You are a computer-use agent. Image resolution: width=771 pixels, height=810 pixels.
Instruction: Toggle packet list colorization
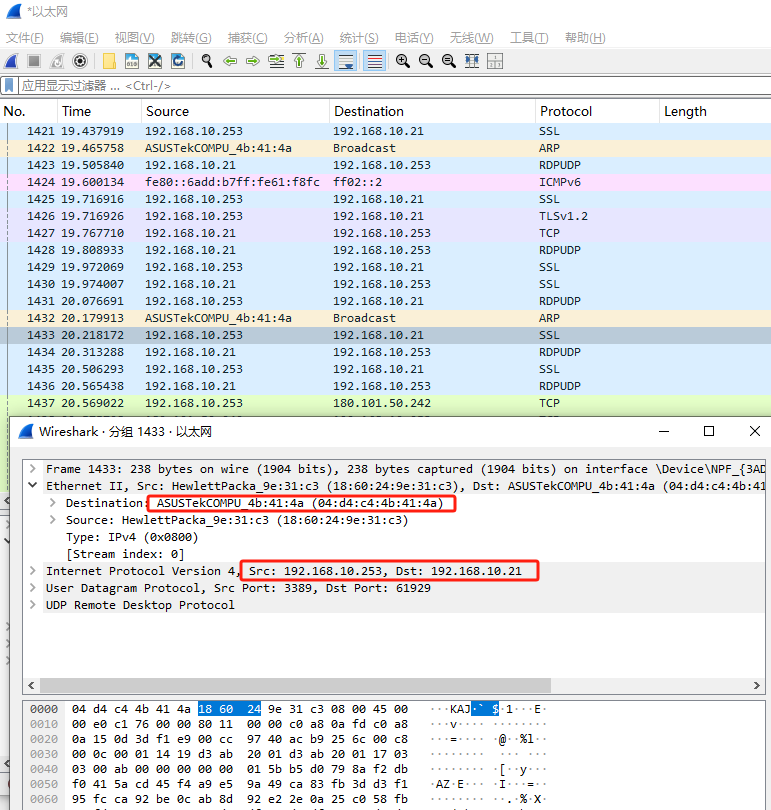click(374, 61)
